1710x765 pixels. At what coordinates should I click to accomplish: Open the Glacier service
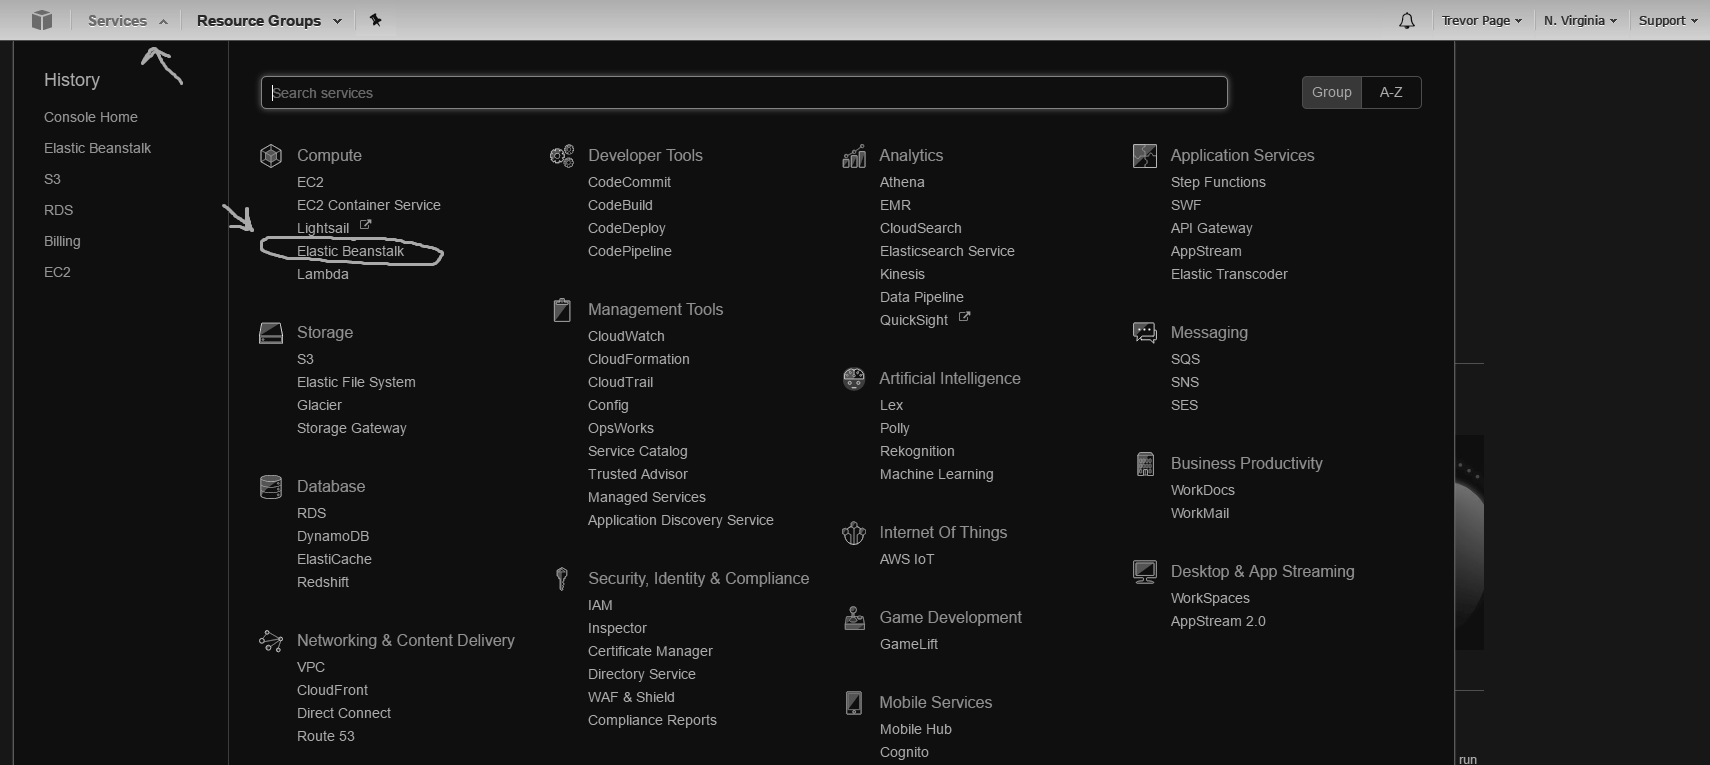(319, 405)
